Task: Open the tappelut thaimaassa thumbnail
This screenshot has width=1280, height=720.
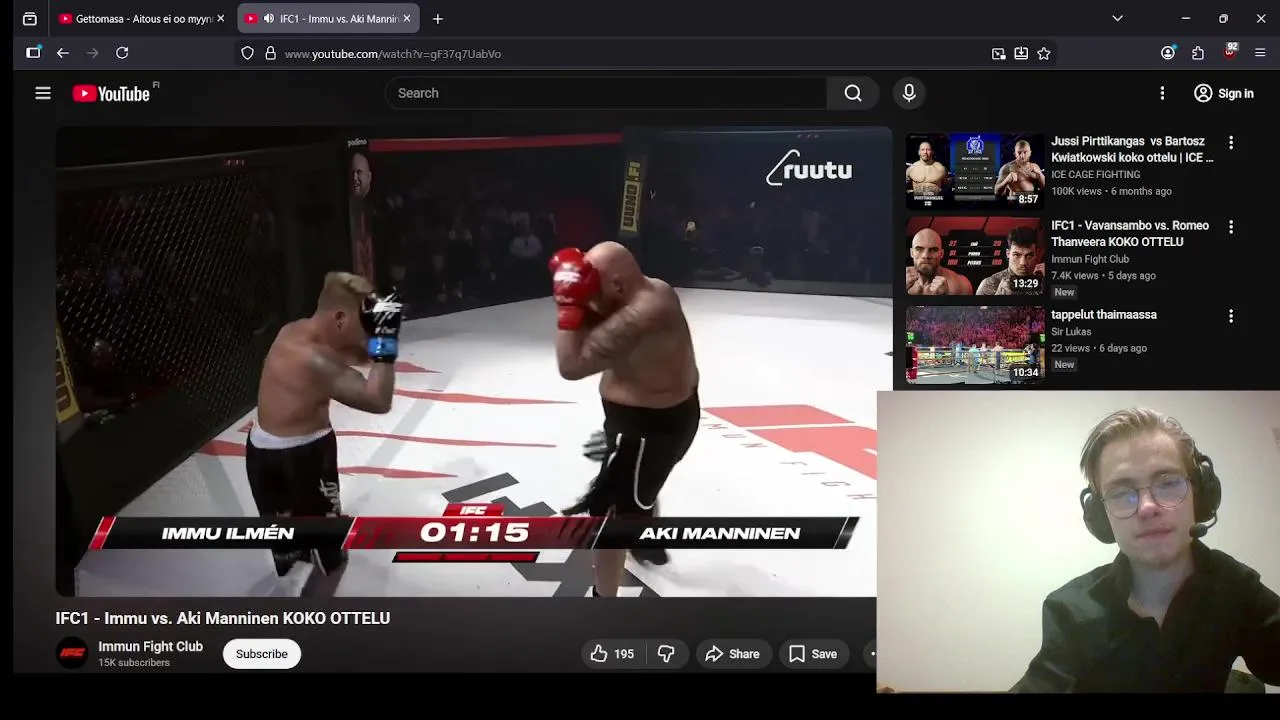Action: click(x=975, y=344)
